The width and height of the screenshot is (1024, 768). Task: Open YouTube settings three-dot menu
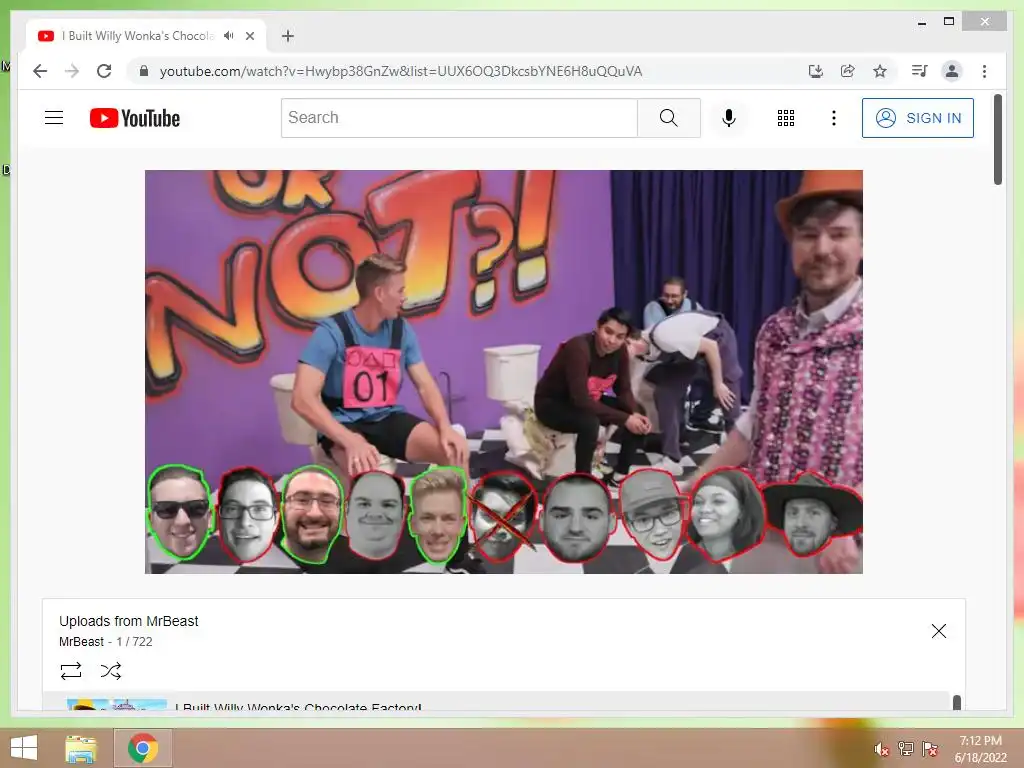coord(833,118)
